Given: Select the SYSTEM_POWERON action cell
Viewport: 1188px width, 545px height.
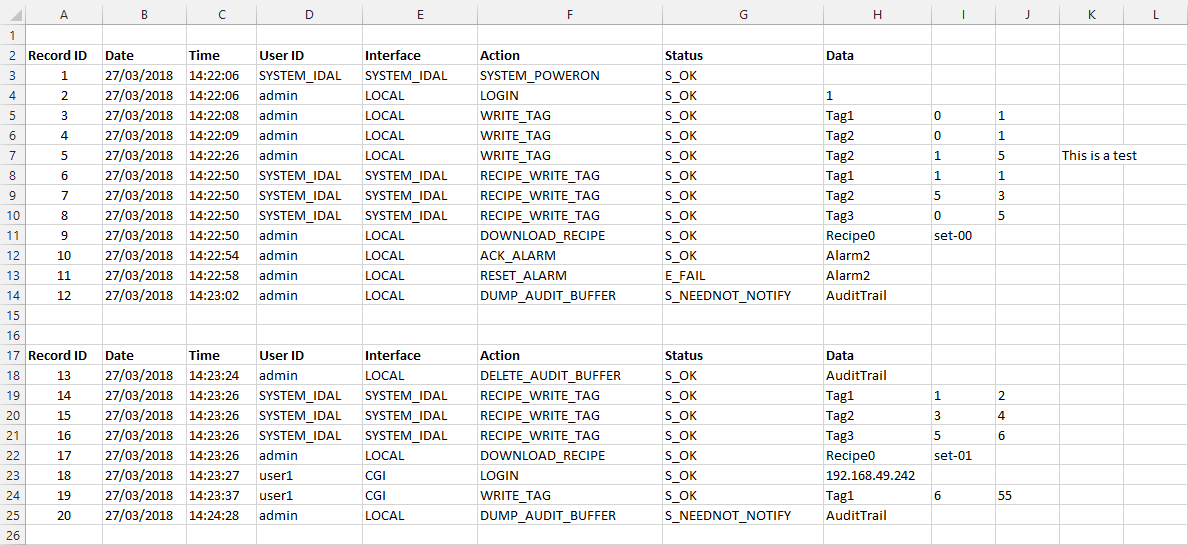Looking at the screenshot, I should [x=540, y=75].
